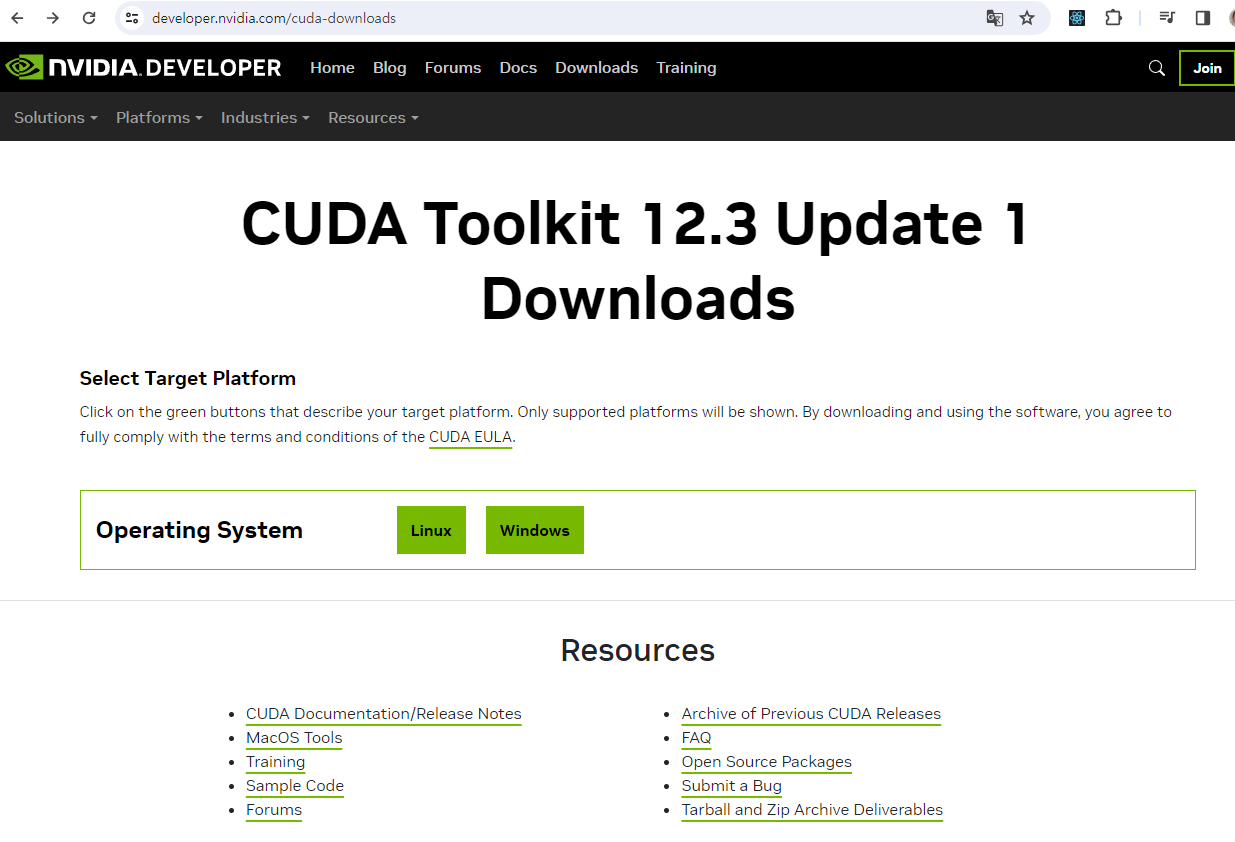View site information icon in address bar
This screenshot has width=1235, height=842.
132,18
